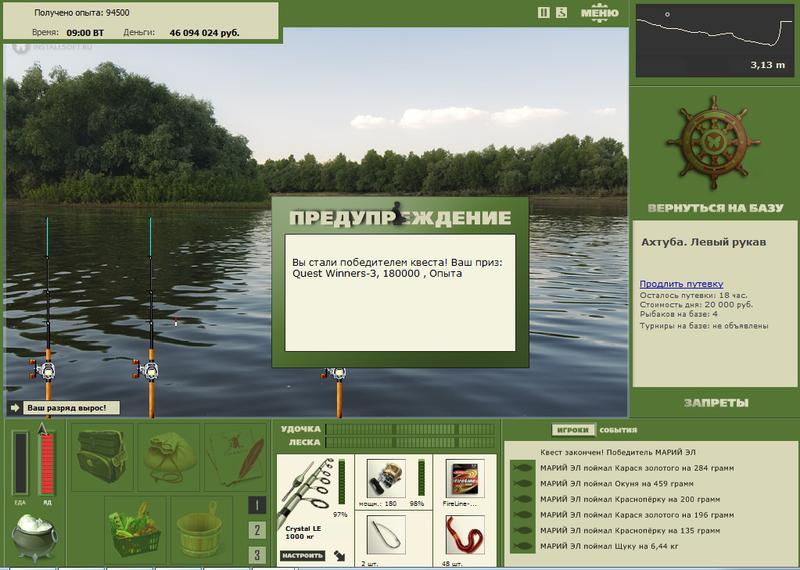Viewport: 800px width, 570px height.
Task: Click the Стоимость дня: 20 000 руб. line
Action: 696,305
